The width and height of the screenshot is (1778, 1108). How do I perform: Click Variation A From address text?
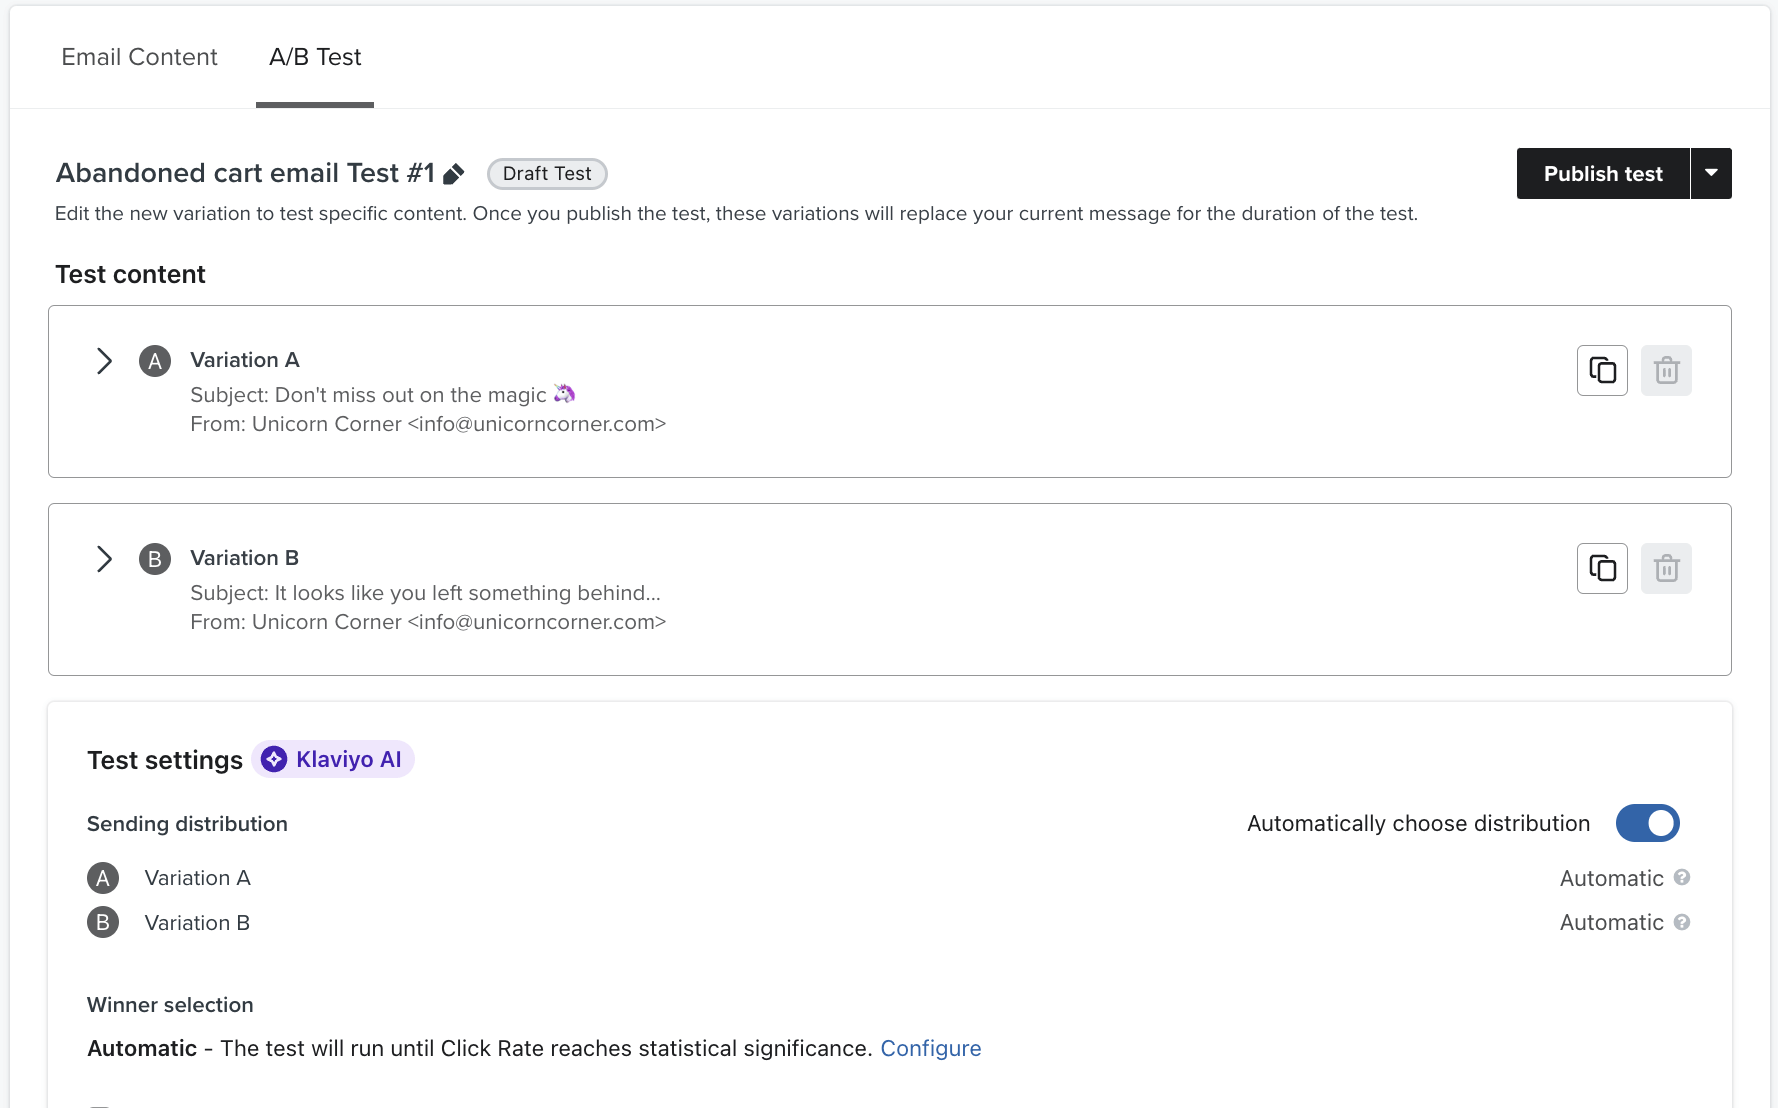tap(428, 424)
